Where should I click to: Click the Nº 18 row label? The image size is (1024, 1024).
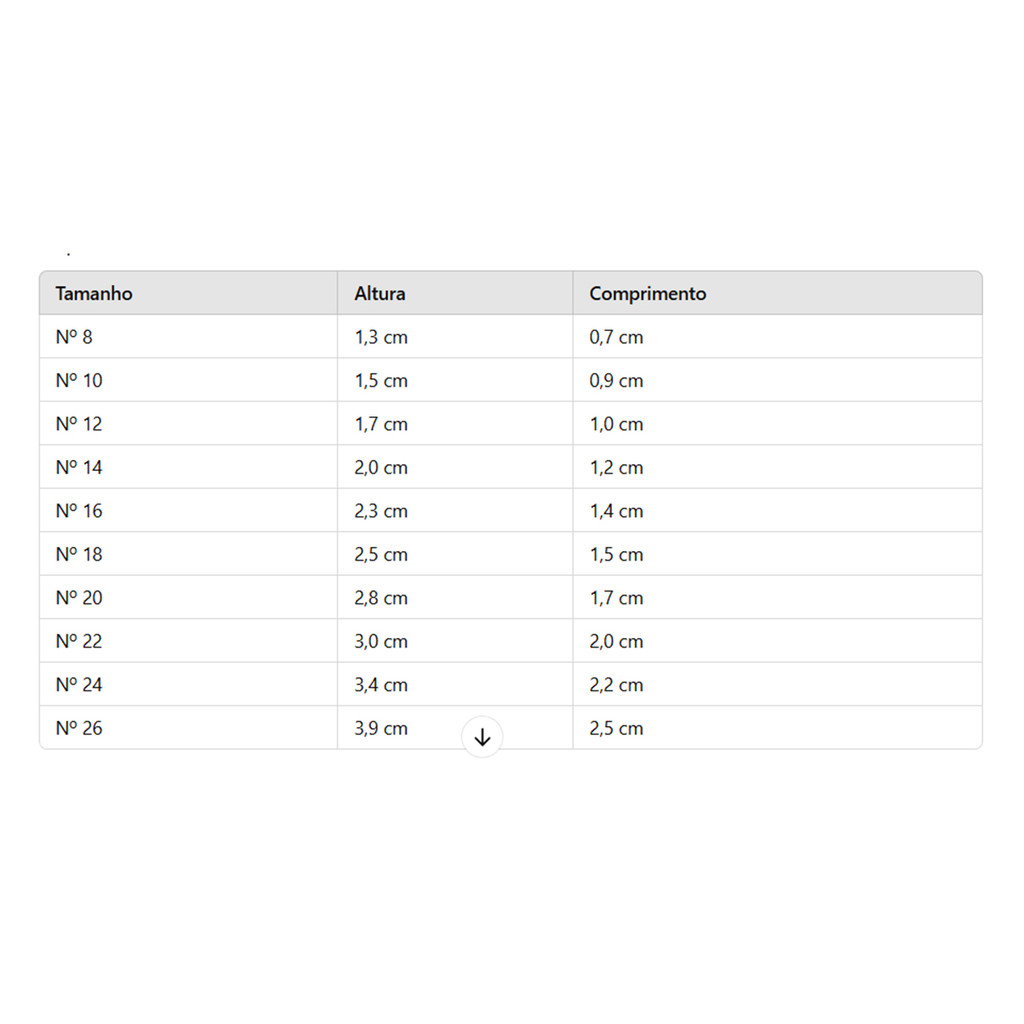click(x=79, y=555)
